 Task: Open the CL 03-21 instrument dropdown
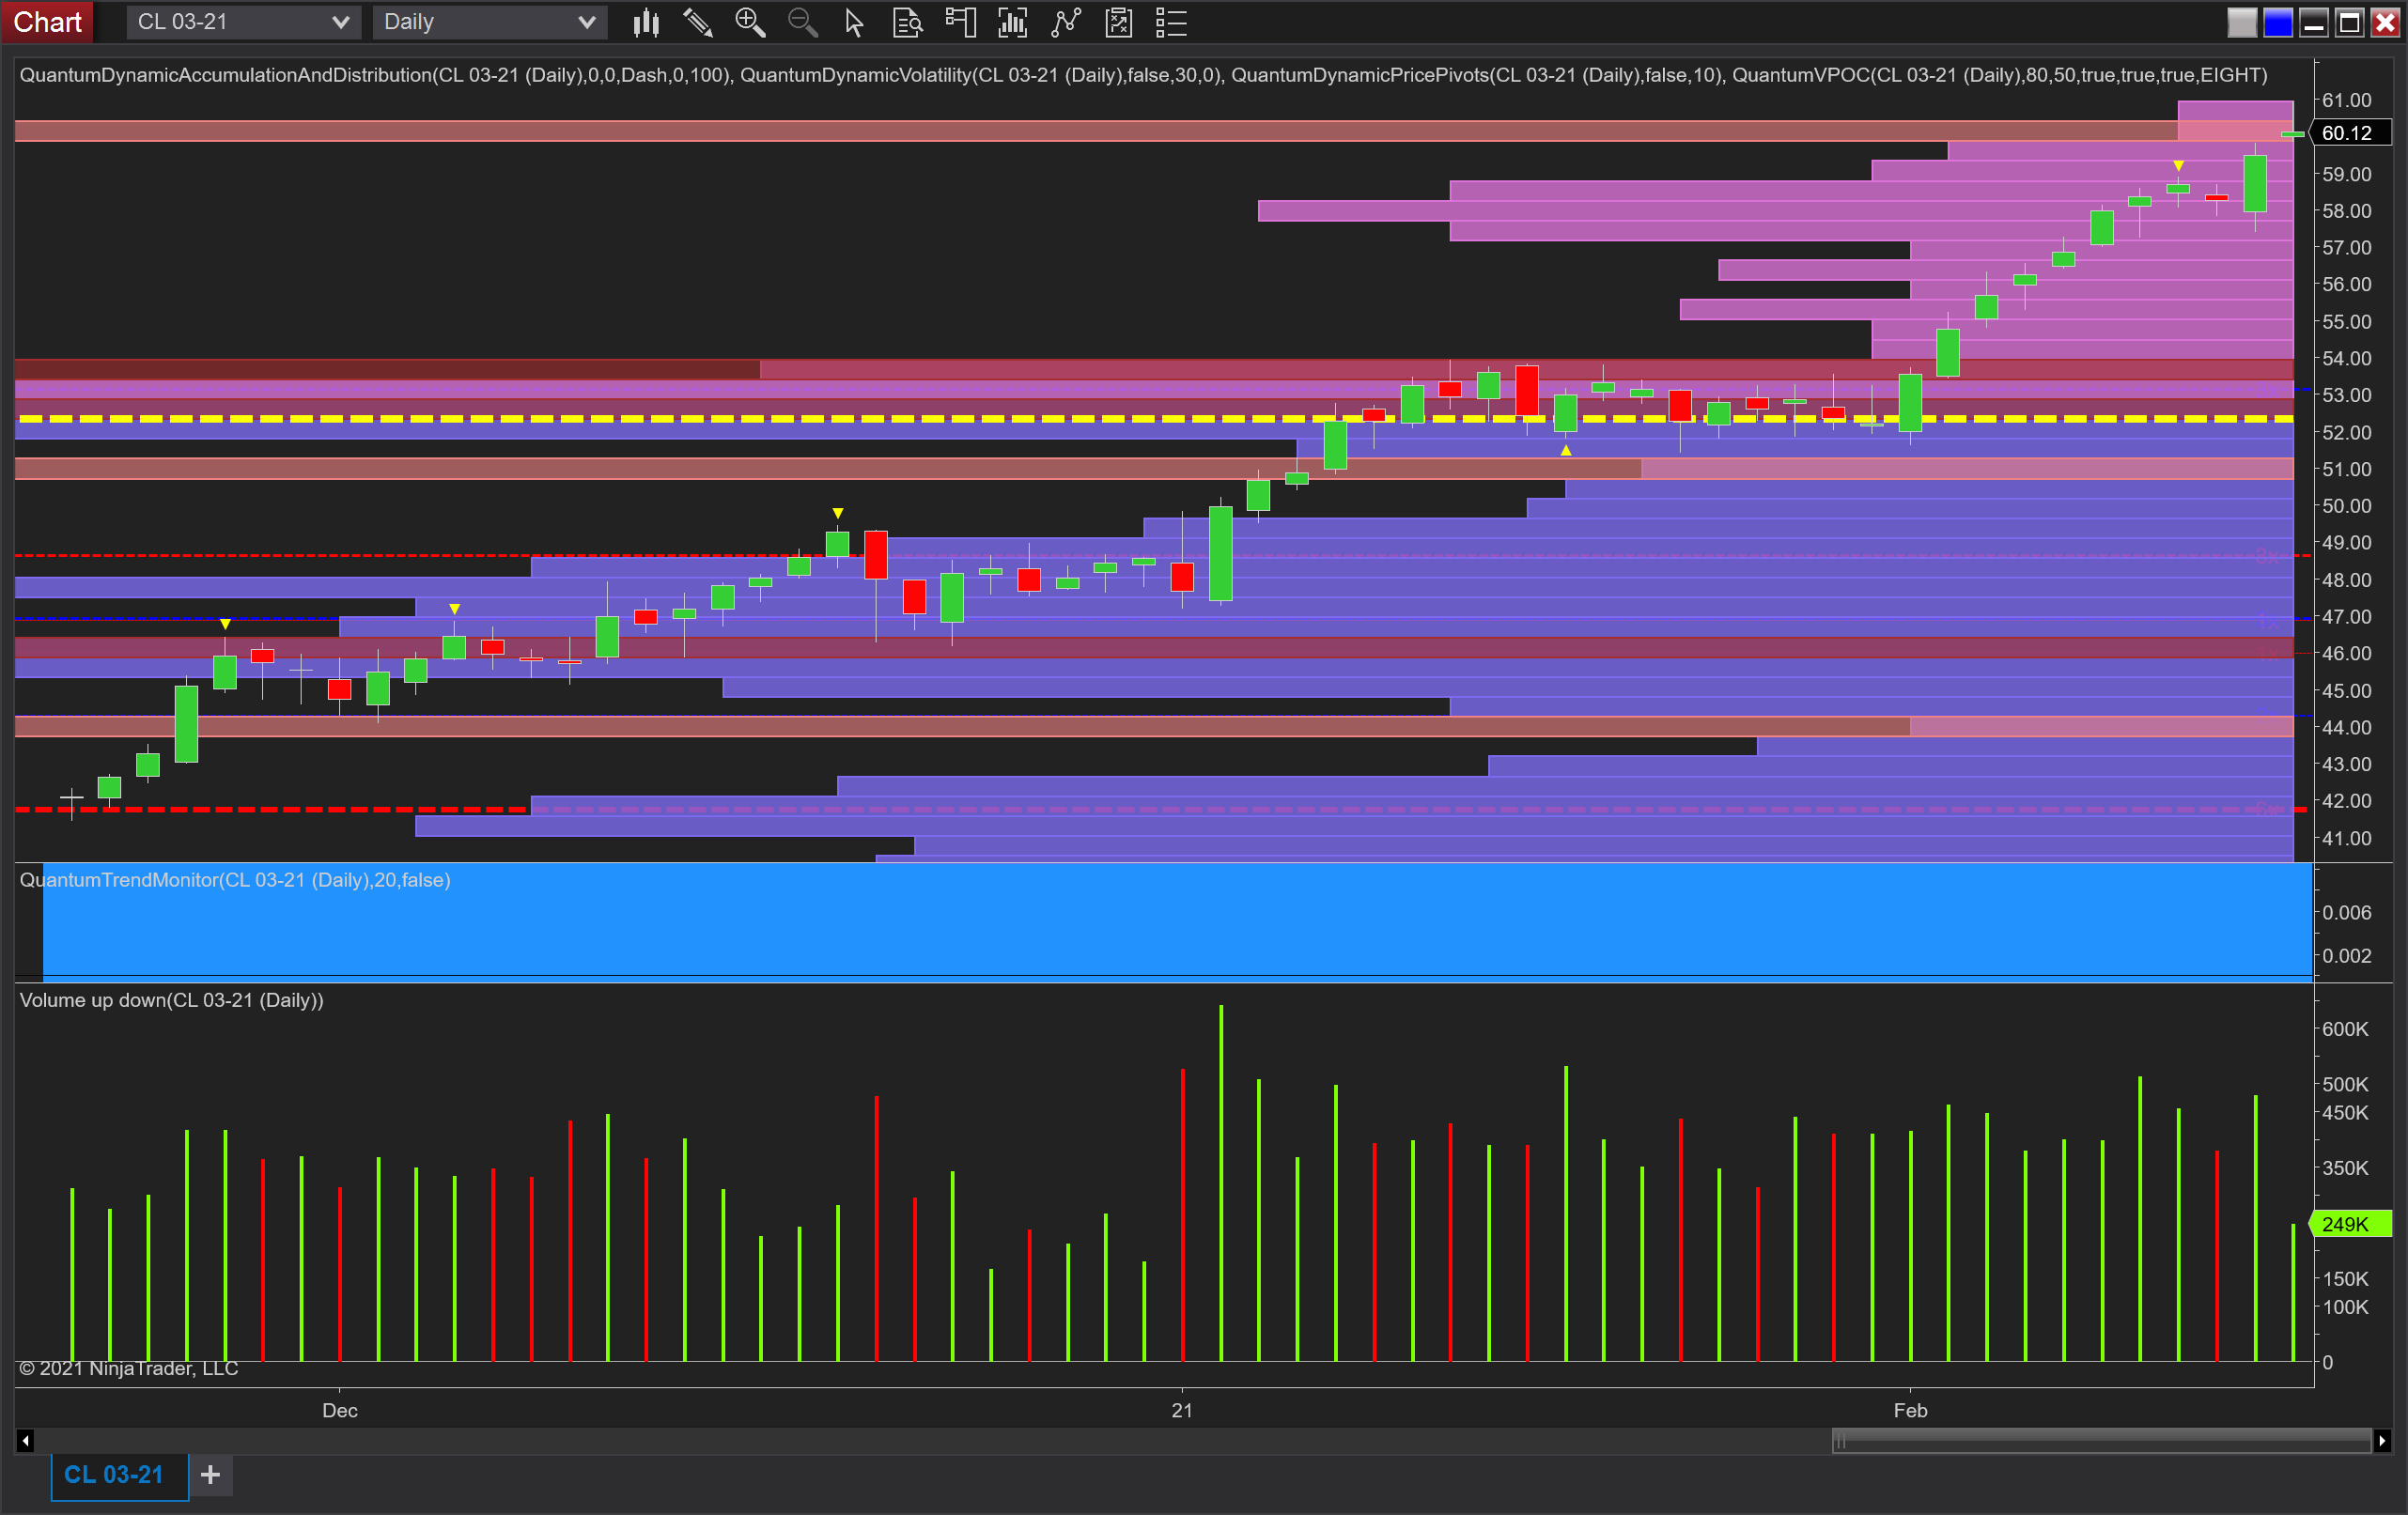click(x=243, y=22)
